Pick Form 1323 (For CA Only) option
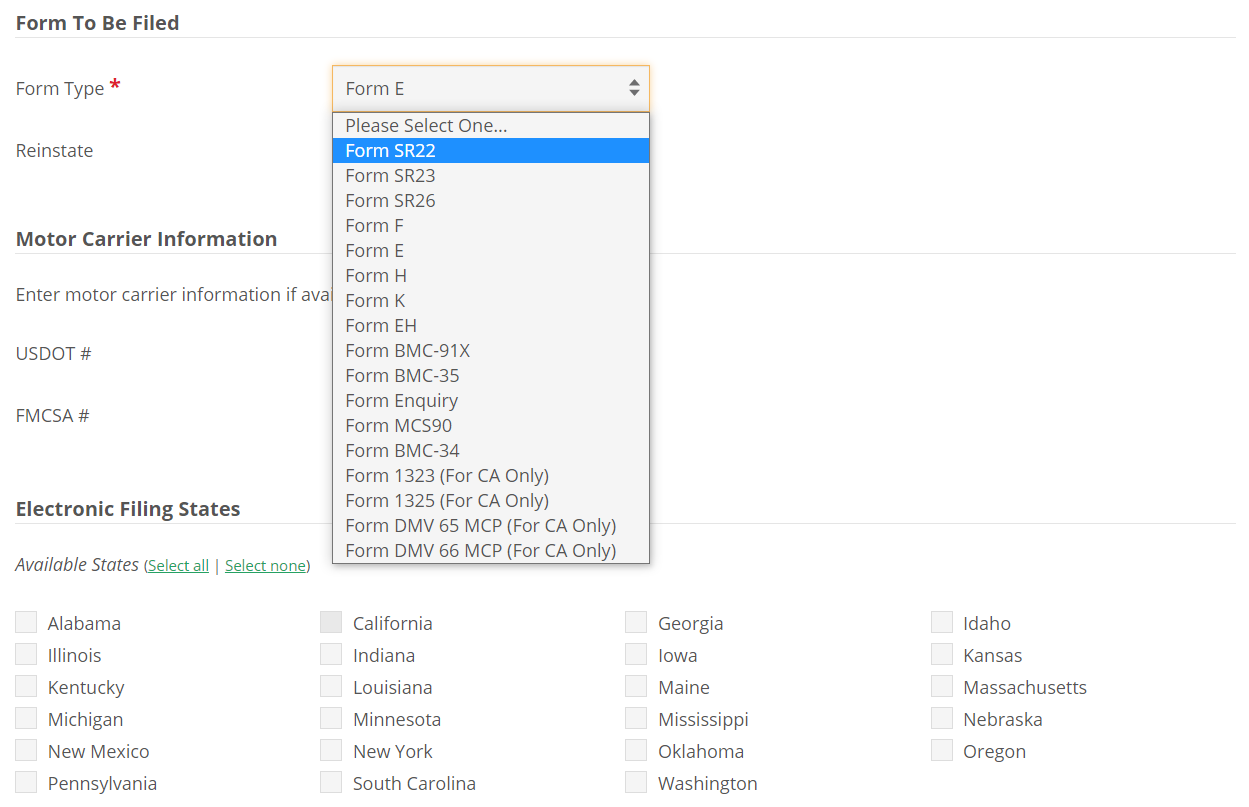The height and width of the screenshot is (807, 1249). pos(446,475)
